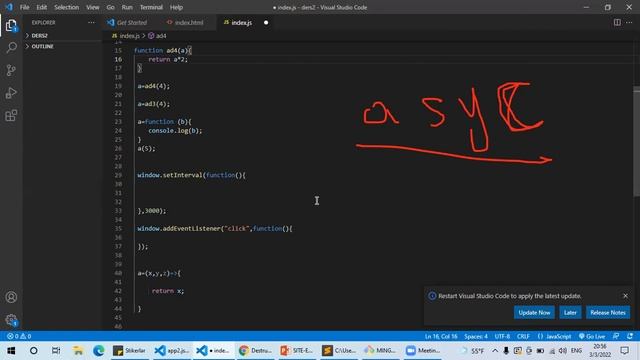This screenshot has width=640, height=360.
Task: Click on return x; code line
Action: 168,291
